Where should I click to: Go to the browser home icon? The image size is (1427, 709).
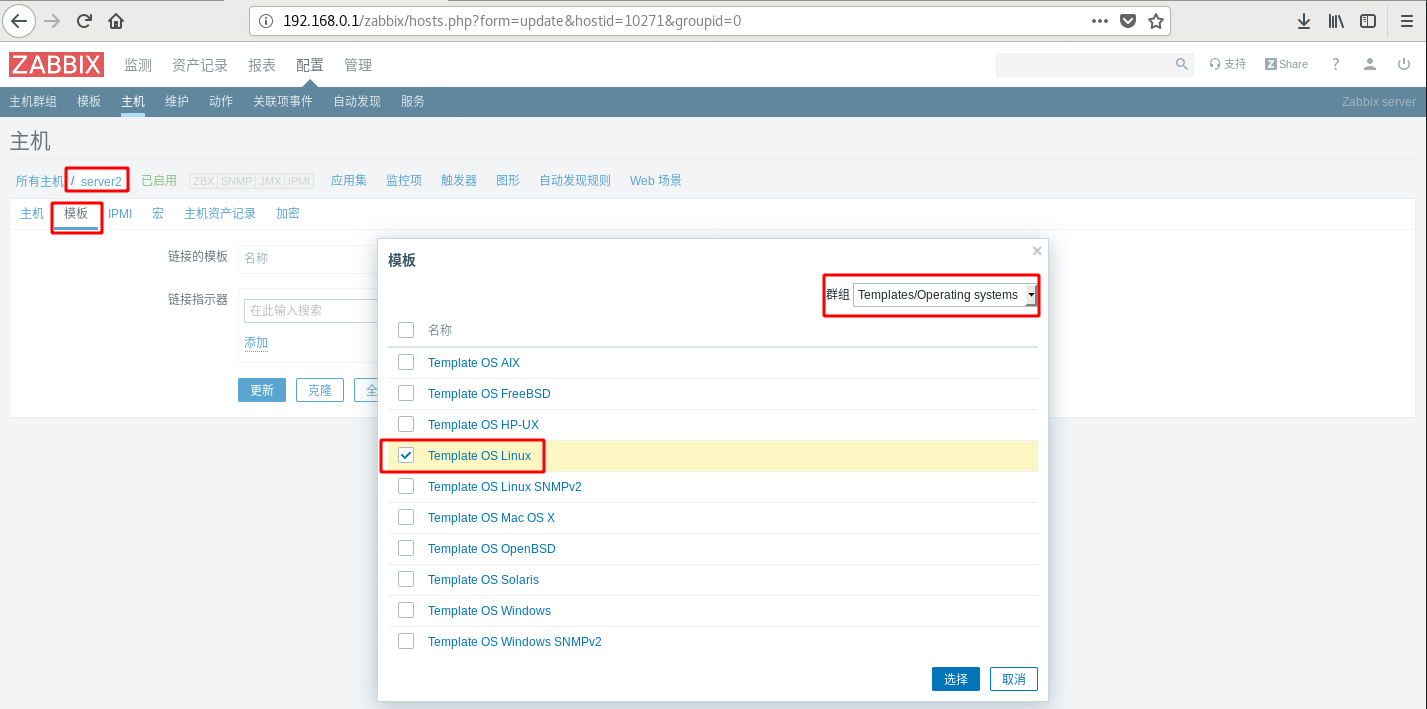[x=116, y=20]
